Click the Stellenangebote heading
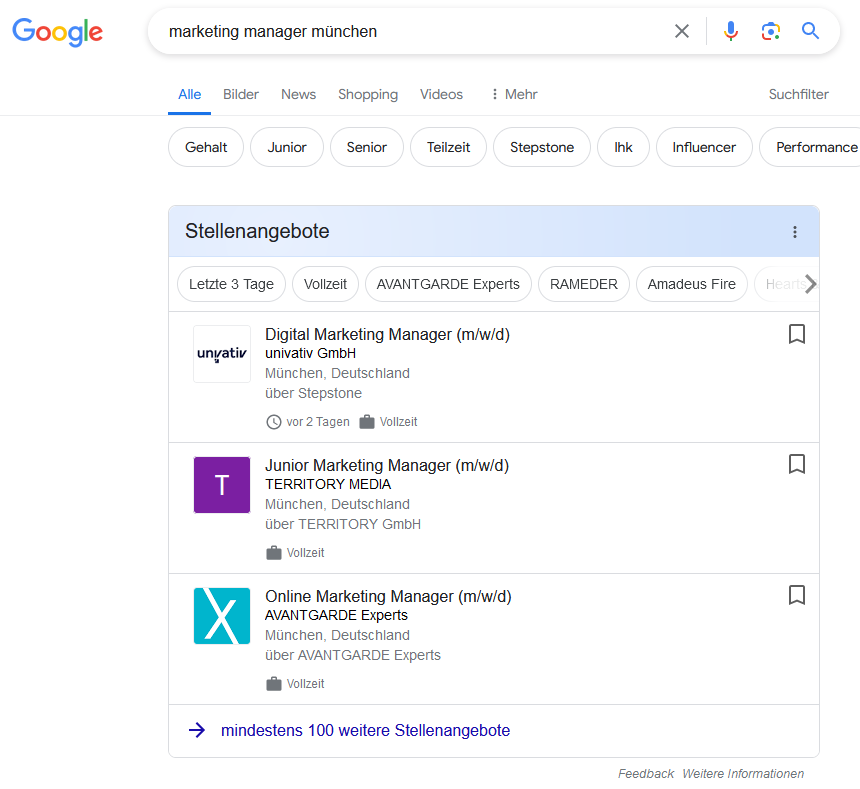Screen dimensions: 860x789 (x=257, y=231)
